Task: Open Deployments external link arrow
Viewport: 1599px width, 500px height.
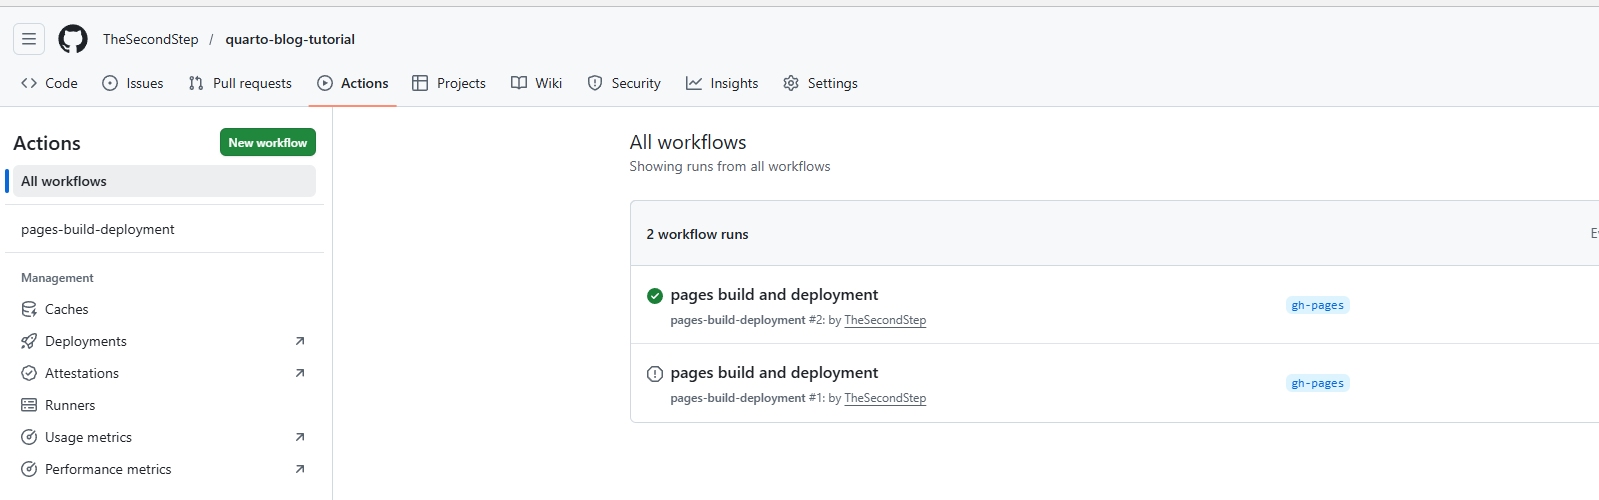Action: coord(300,341)
